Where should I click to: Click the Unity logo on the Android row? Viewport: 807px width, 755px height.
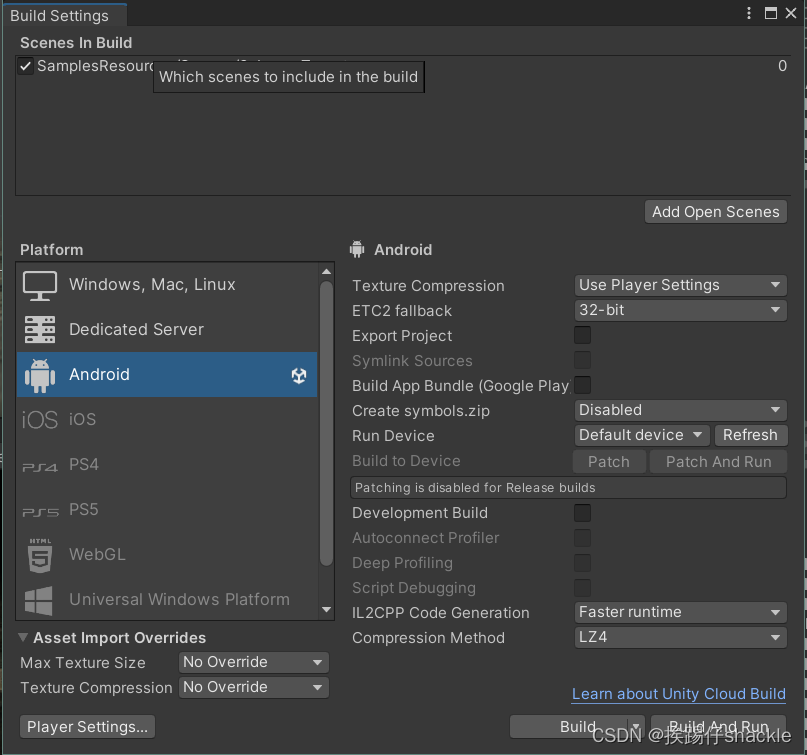(x=299, y=376)
